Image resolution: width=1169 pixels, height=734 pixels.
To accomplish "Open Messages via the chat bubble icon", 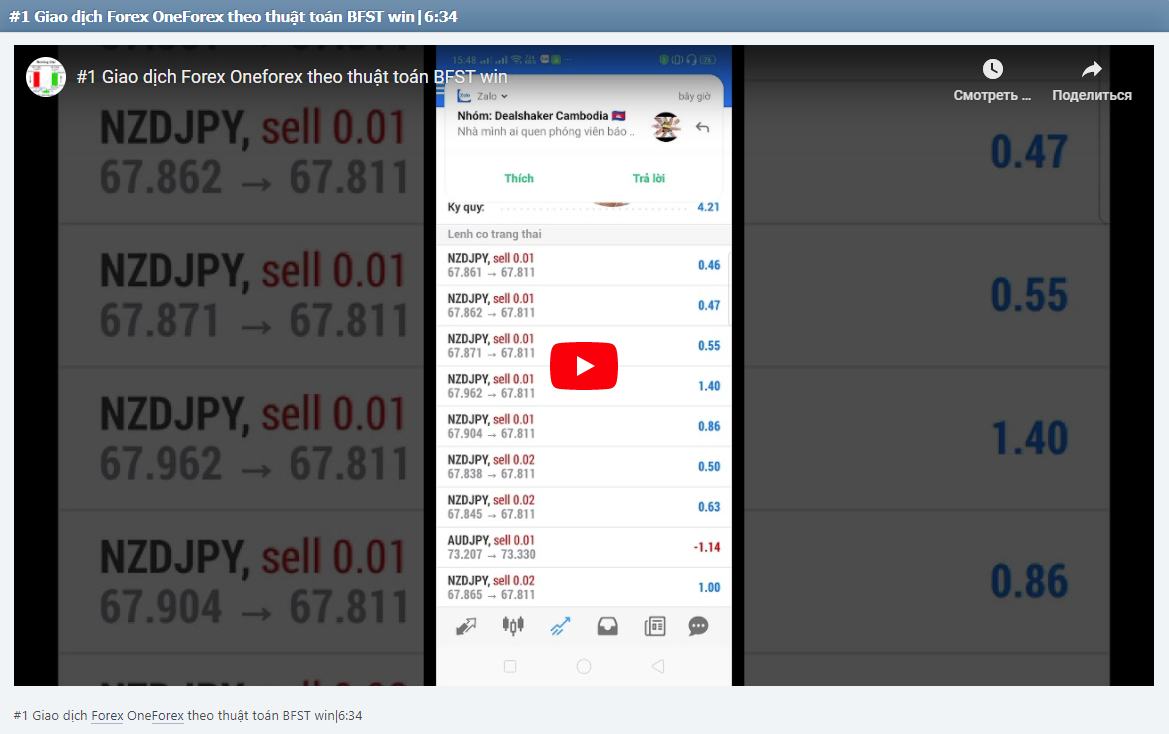I will click(x=697, y=625).
